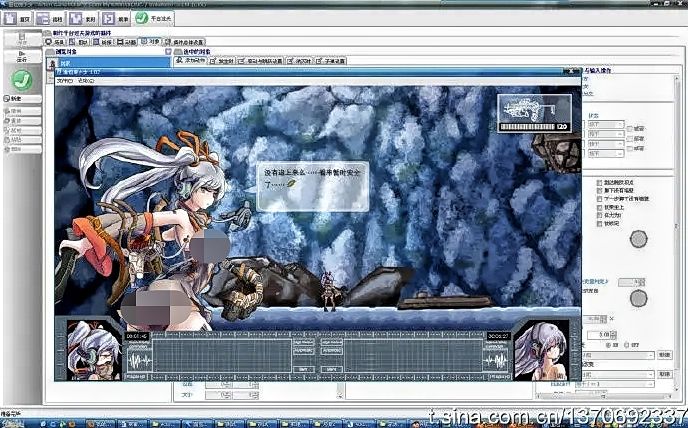Click the character icon on the highlighted list row
Image resolution: width=688 pixels, height=428 pixels.
(51, 64)
